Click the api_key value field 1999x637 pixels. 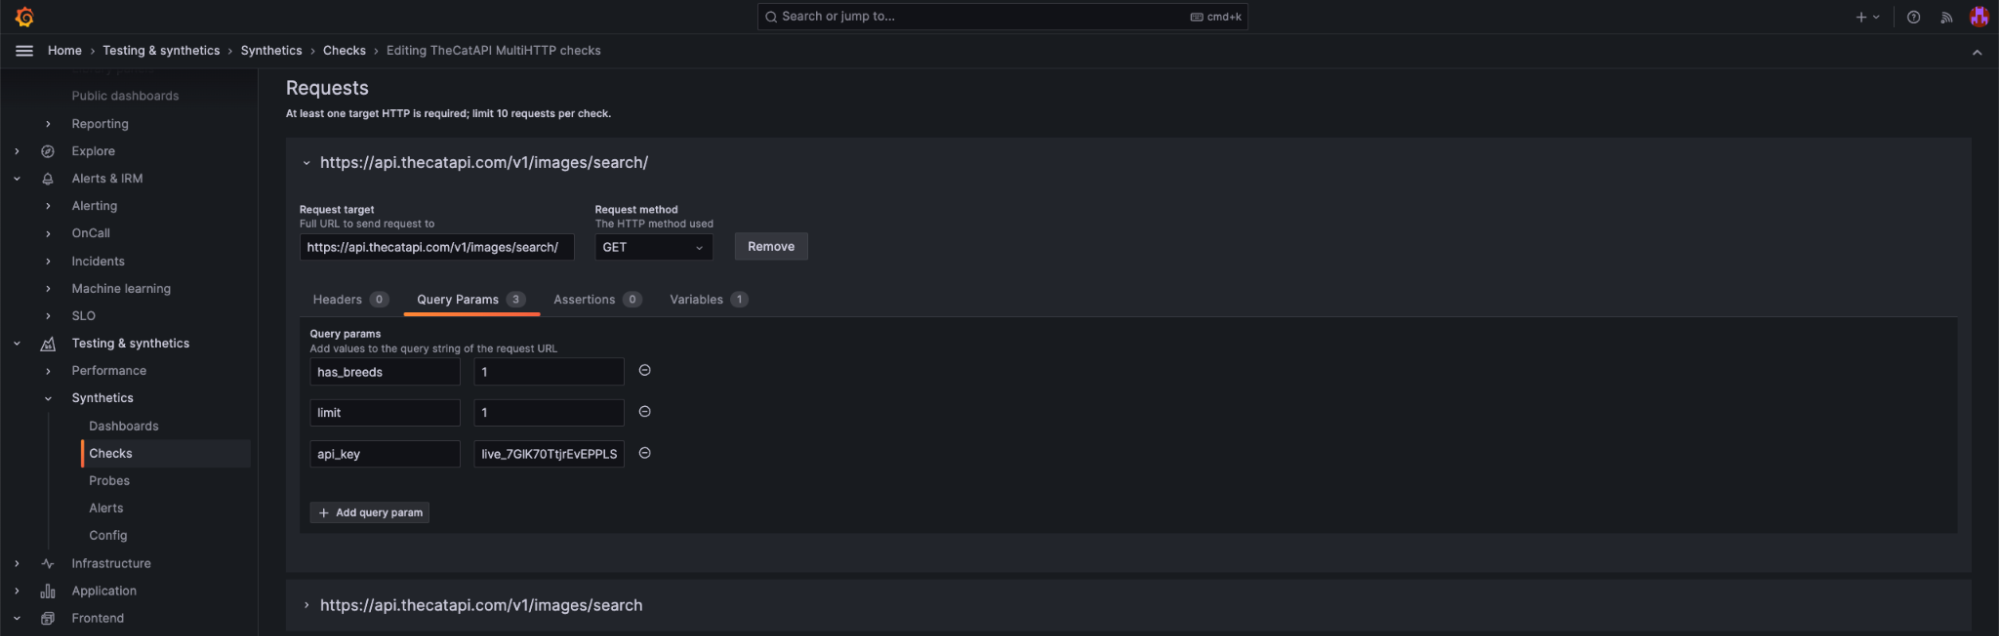pyautogui.click(x=549, y=454)
